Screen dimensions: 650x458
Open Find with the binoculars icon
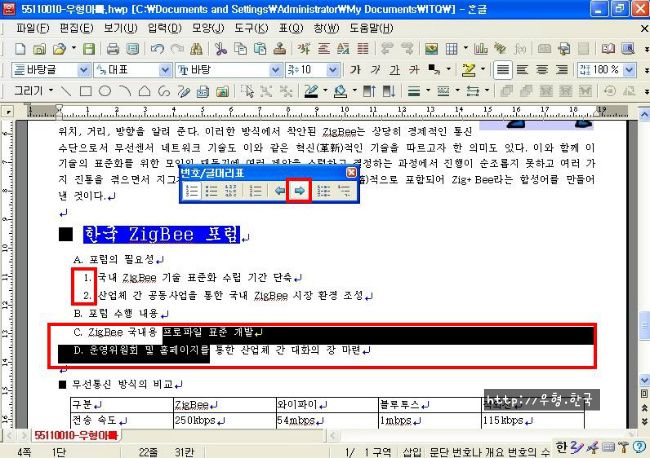(196, 49)
